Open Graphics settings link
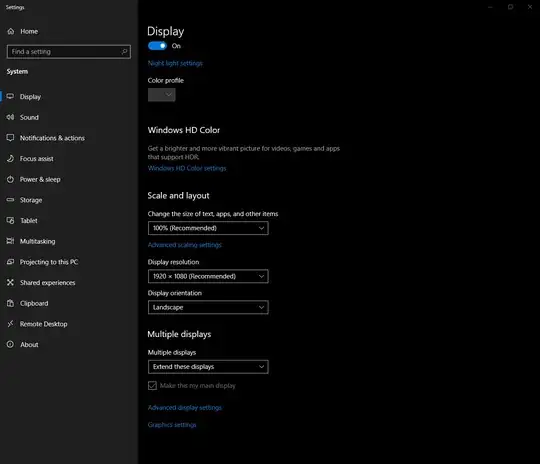This screenshot has width=540, height=464. [172, 425]
